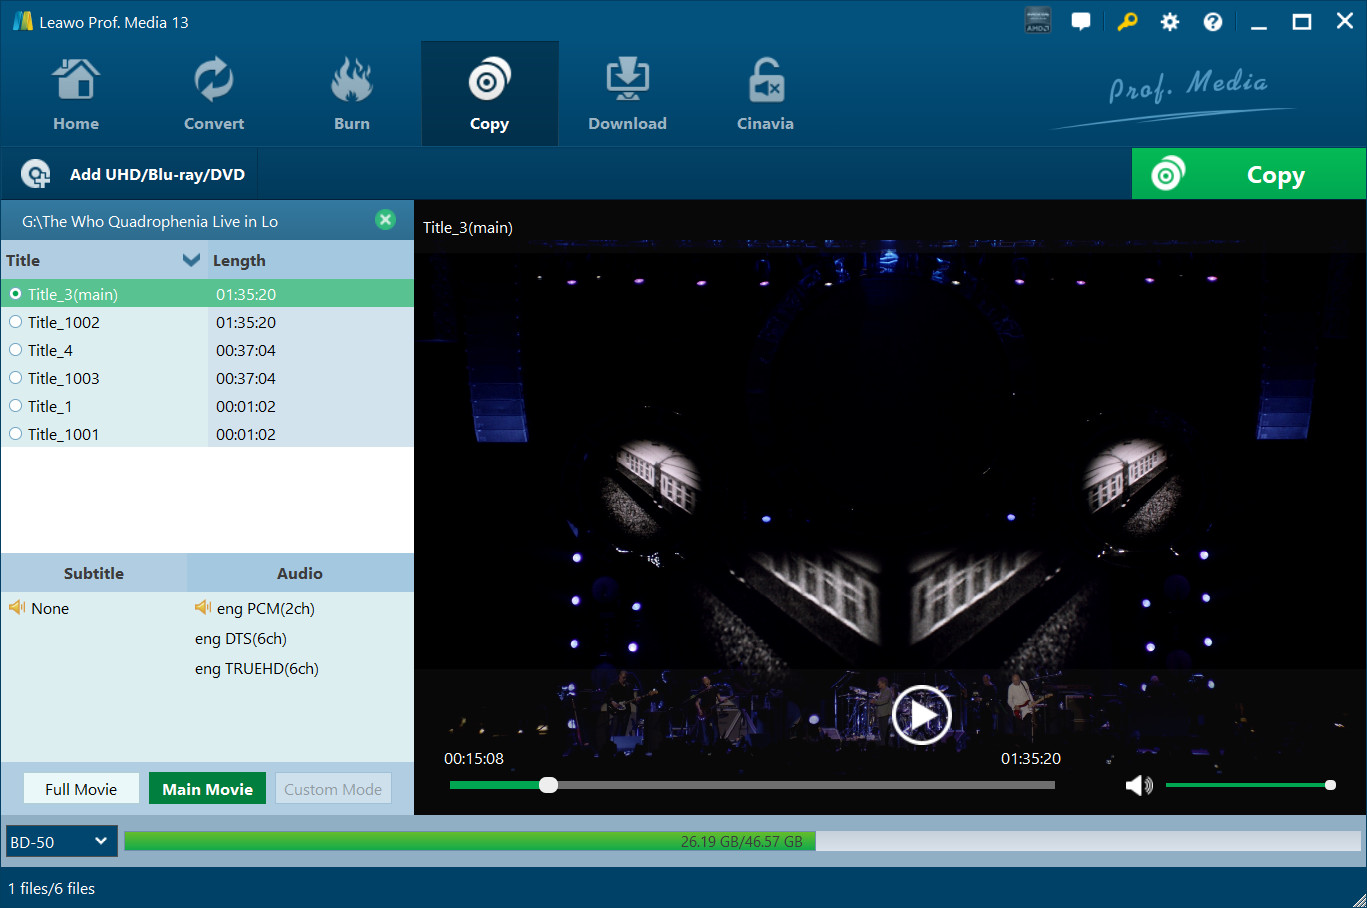Viewport: 1367px width, 908px height.
Task: Choose Custom Mode copy option
Action: pyautogui.click(x=333, y=789)
